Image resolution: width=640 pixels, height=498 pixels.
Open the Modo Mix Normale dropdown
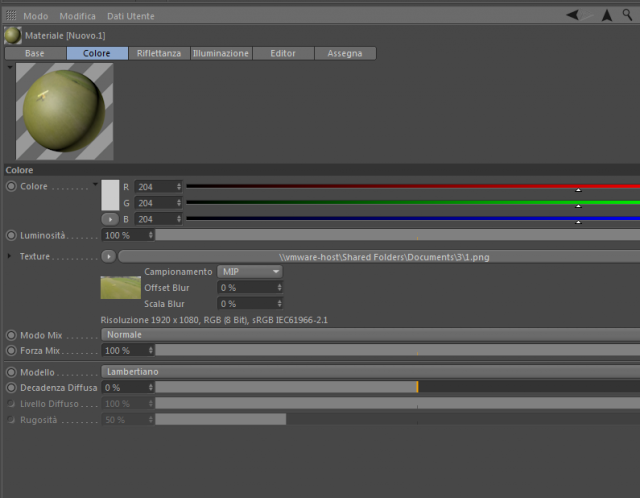pos(371,335)
